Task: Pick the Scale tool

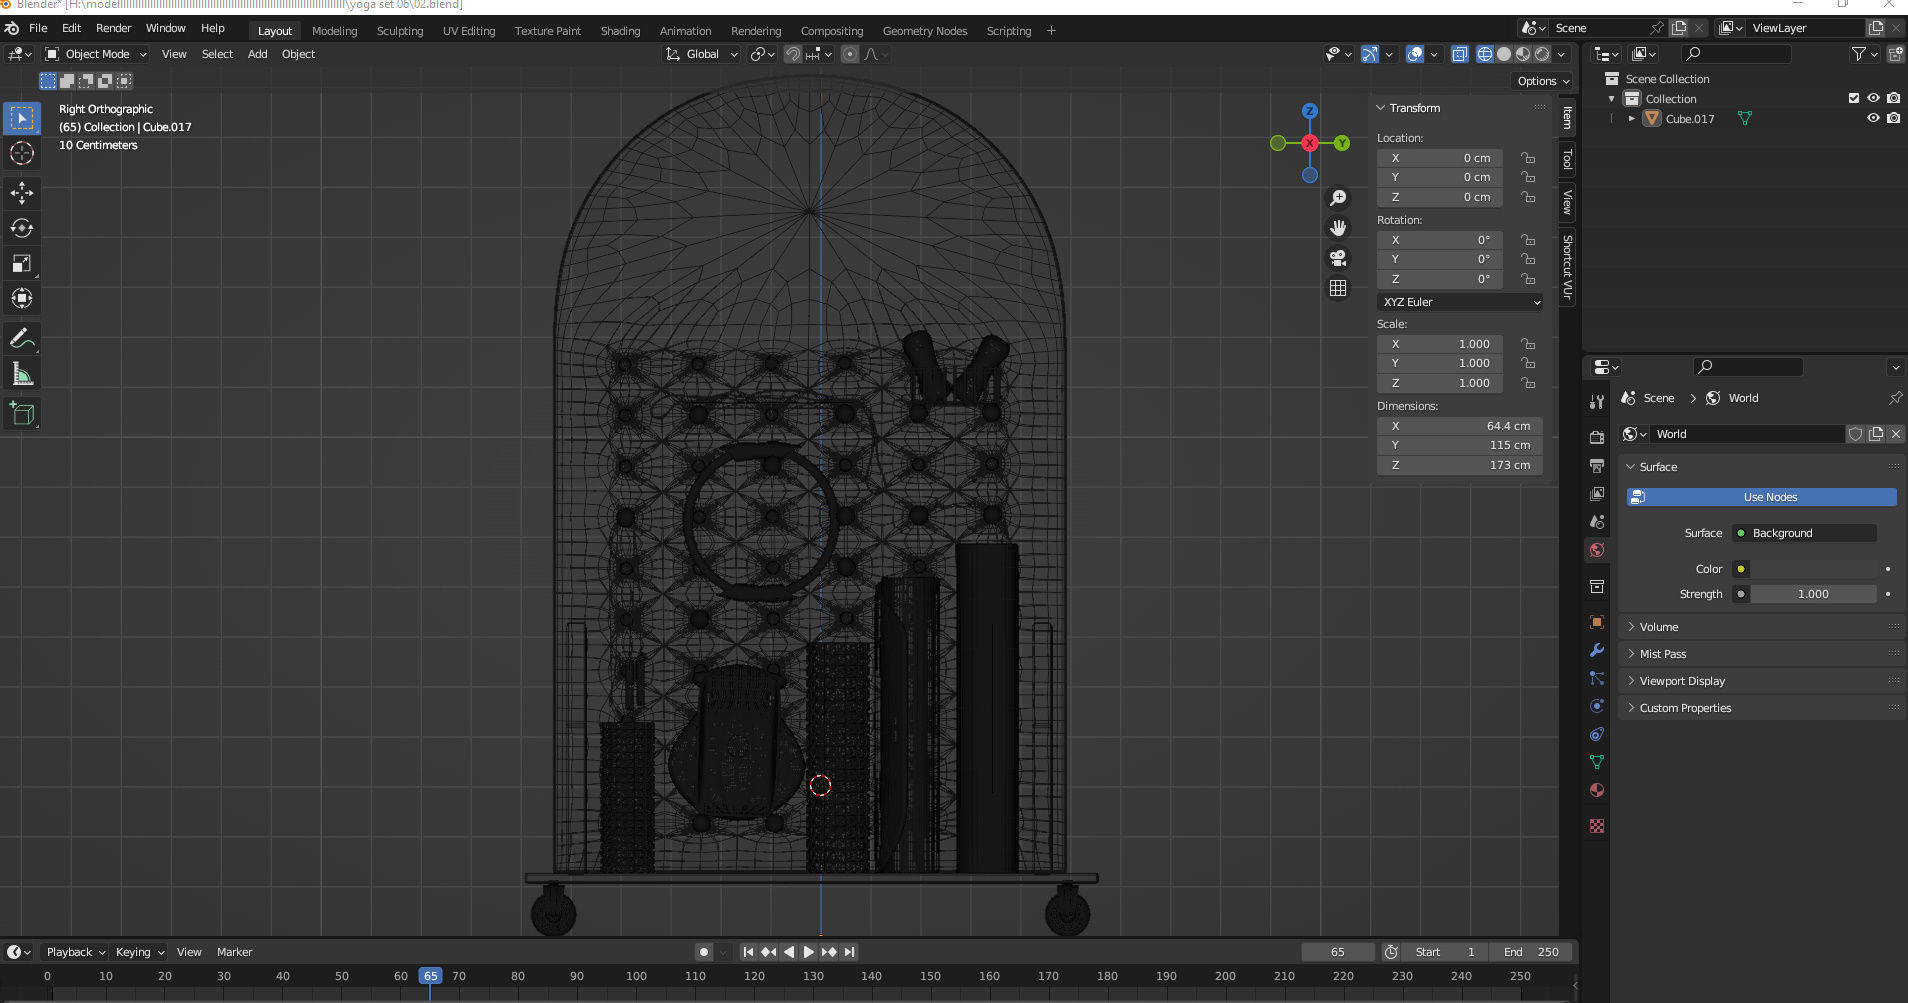Action: pos(21,263)
